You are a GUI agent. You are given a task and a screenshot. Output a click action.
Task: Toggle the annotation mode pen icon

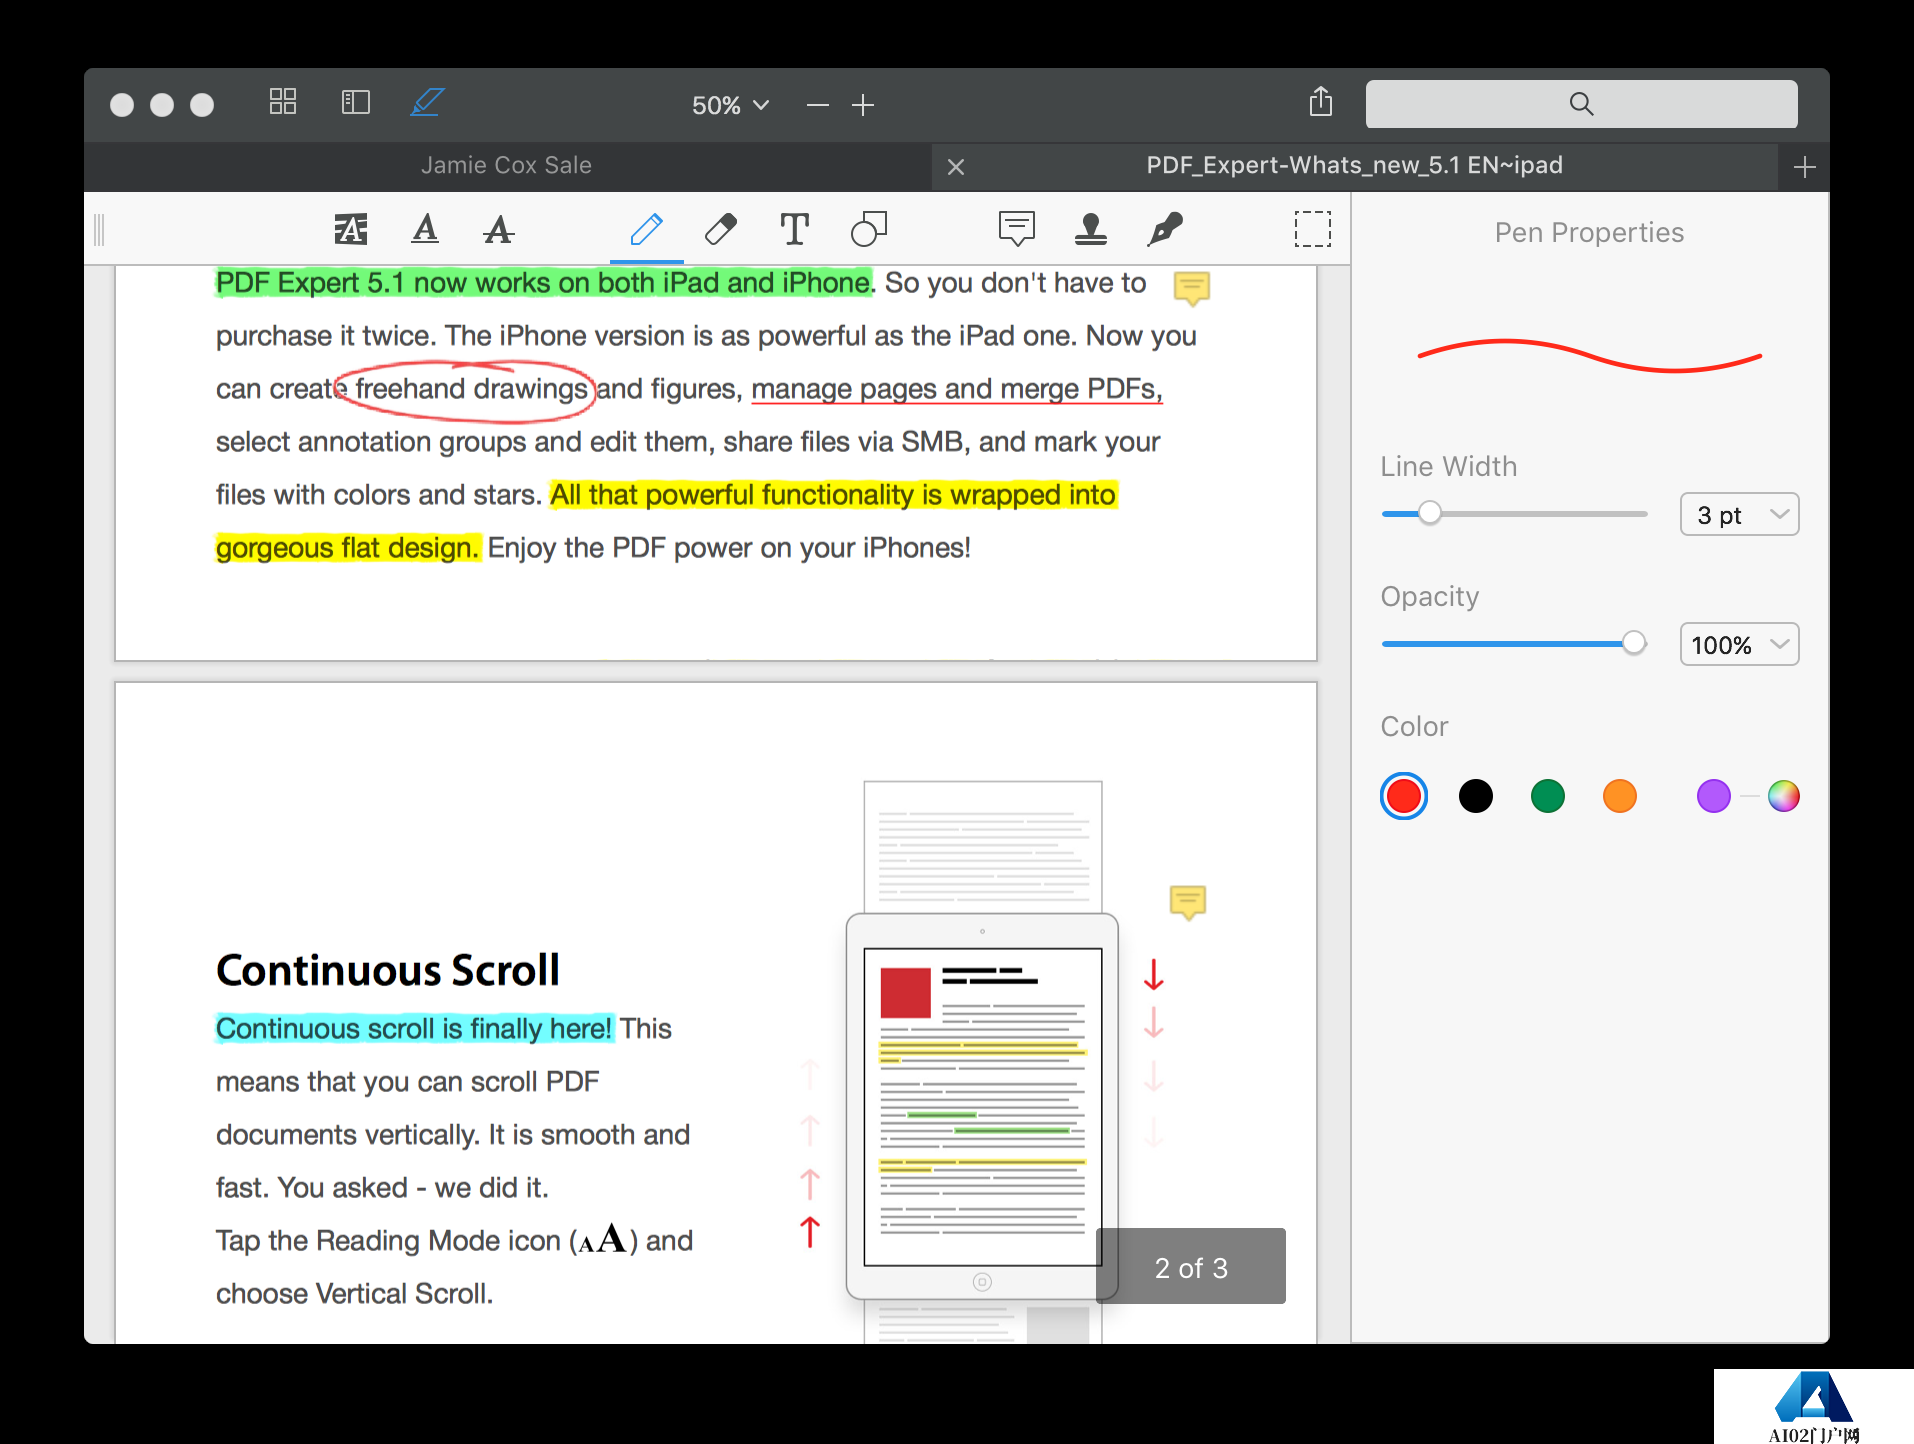[x=428, y=102]
